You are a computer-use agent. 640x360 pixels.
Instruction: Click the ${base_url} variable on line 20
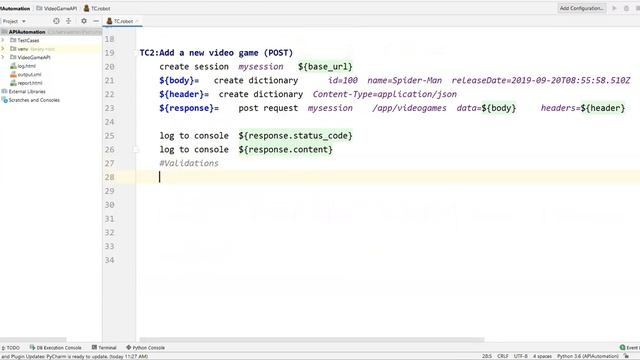click(x=325, y=67)
